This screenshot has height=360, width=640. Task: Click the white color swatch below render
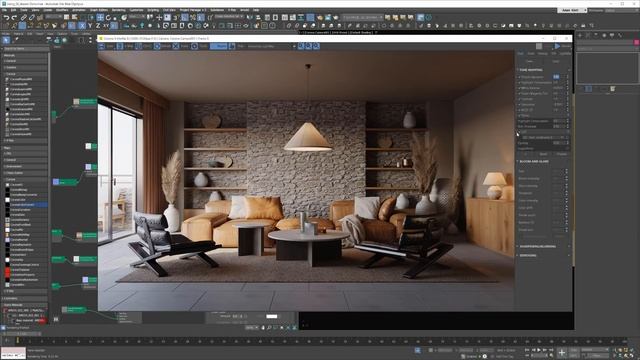271,316
